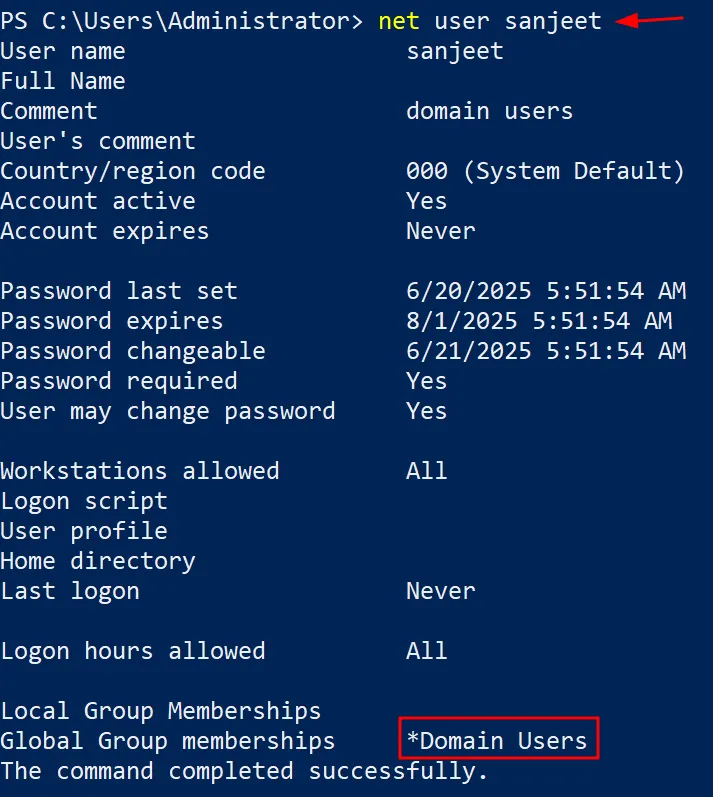Click the 'Local Group Memberships' label
The width and height of the screenshot is (713, 797).
click(x=160, y=711)
